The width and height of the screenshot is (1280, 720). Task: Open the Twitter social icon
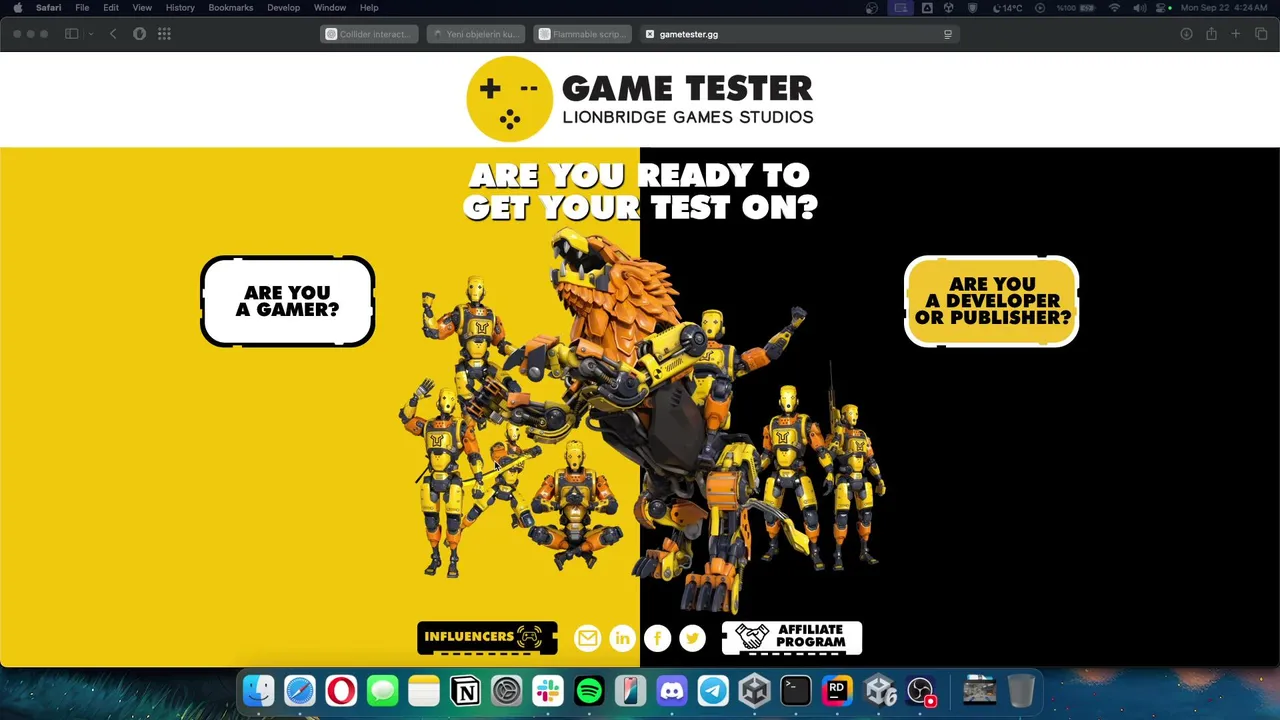[692, 638]
